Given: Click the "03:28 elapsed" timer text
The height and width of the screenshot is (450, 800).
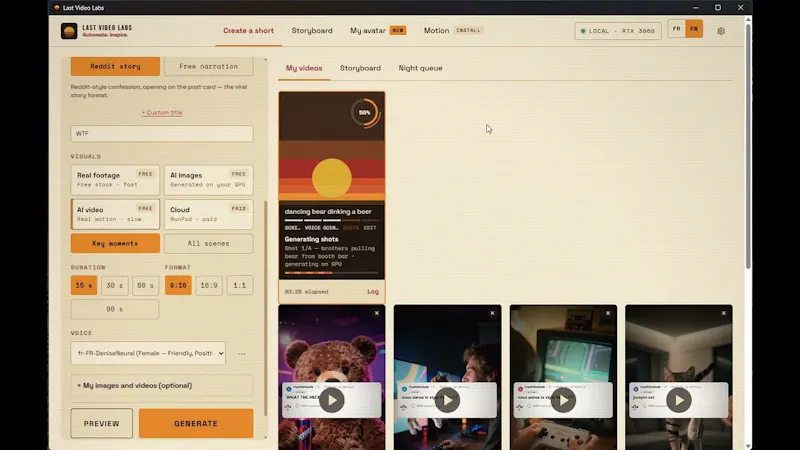Looking at the screenshot, I should 307,292.
